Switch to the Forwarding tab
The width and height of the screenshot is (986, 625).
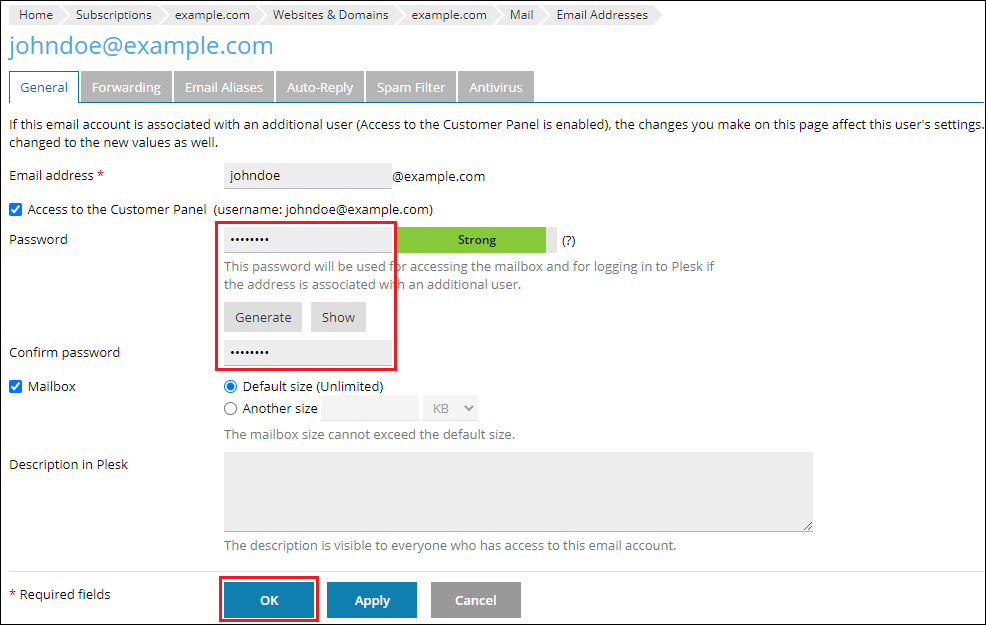(126, 87)
